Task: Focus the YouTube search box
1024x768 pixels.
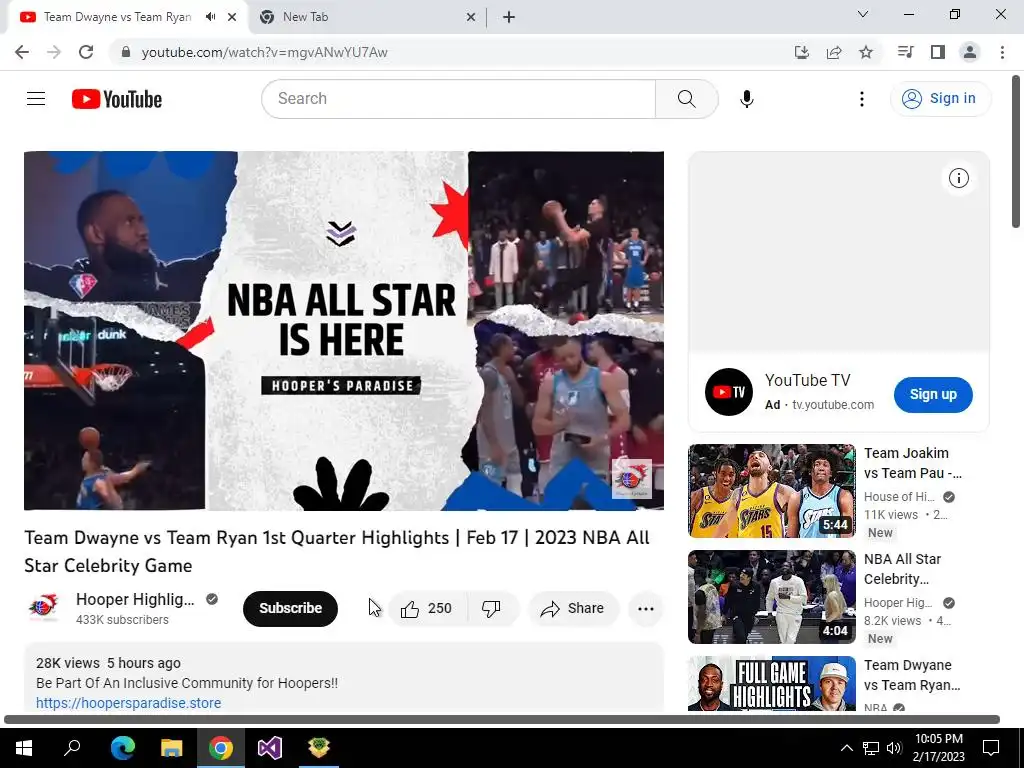Action: point(458,99)
